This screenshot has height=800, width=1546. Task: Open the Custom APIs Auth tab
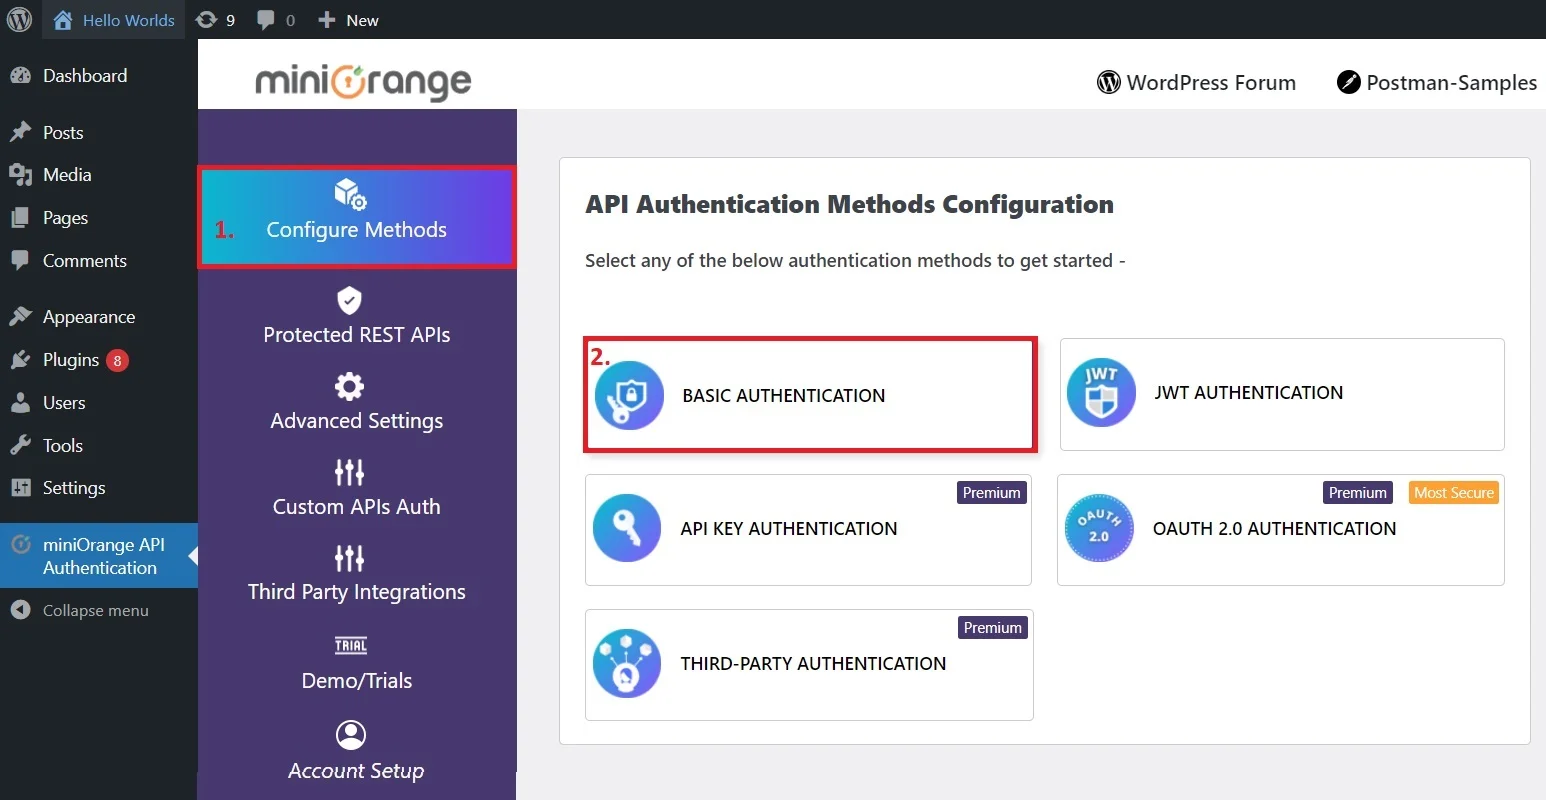[357, 488]
